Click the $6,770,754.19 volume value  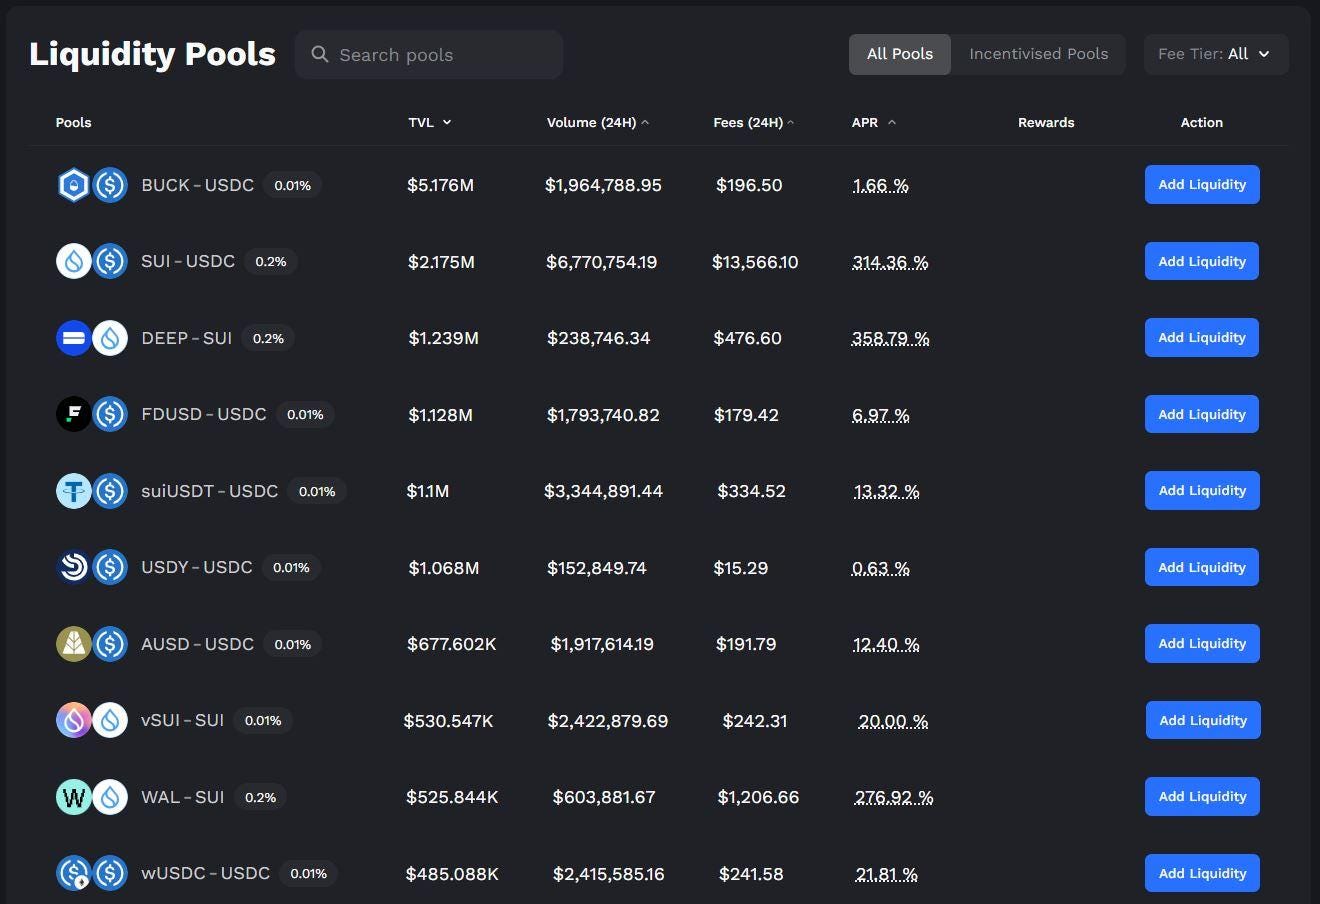click(601, 262)
